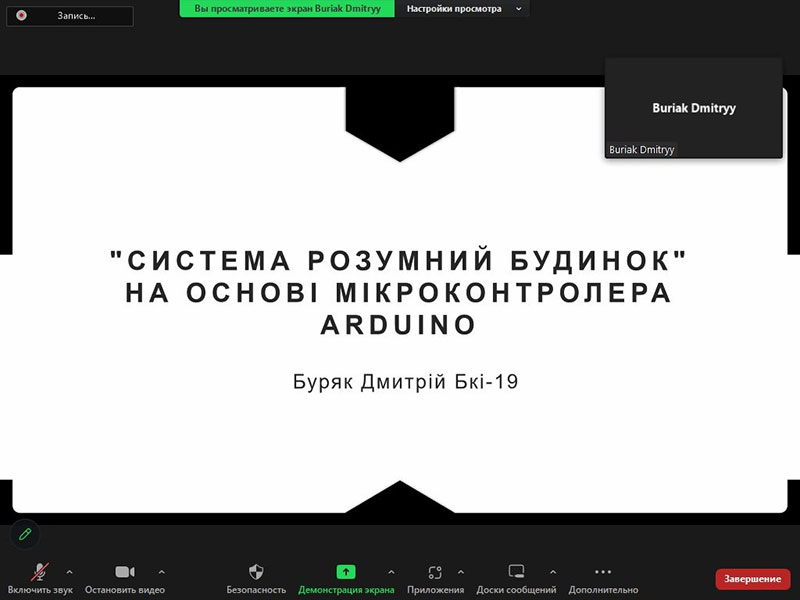The height and width of the screenshot is (600, 800).
Task: Click the red Завершение button
Action: pyautogui.click(x=753, y=579)
